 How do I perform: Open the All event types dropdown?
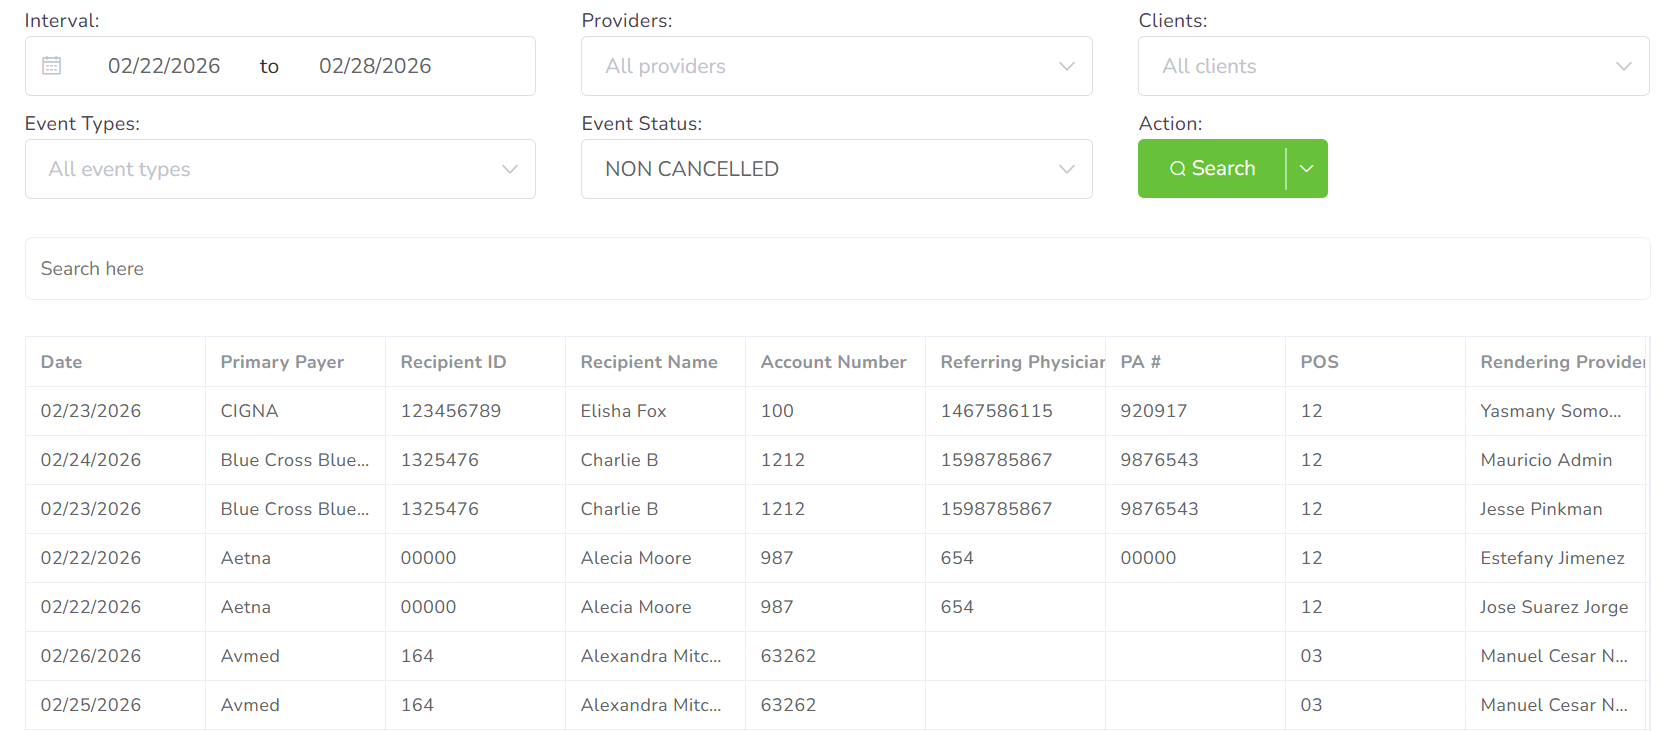pos(280,169)
